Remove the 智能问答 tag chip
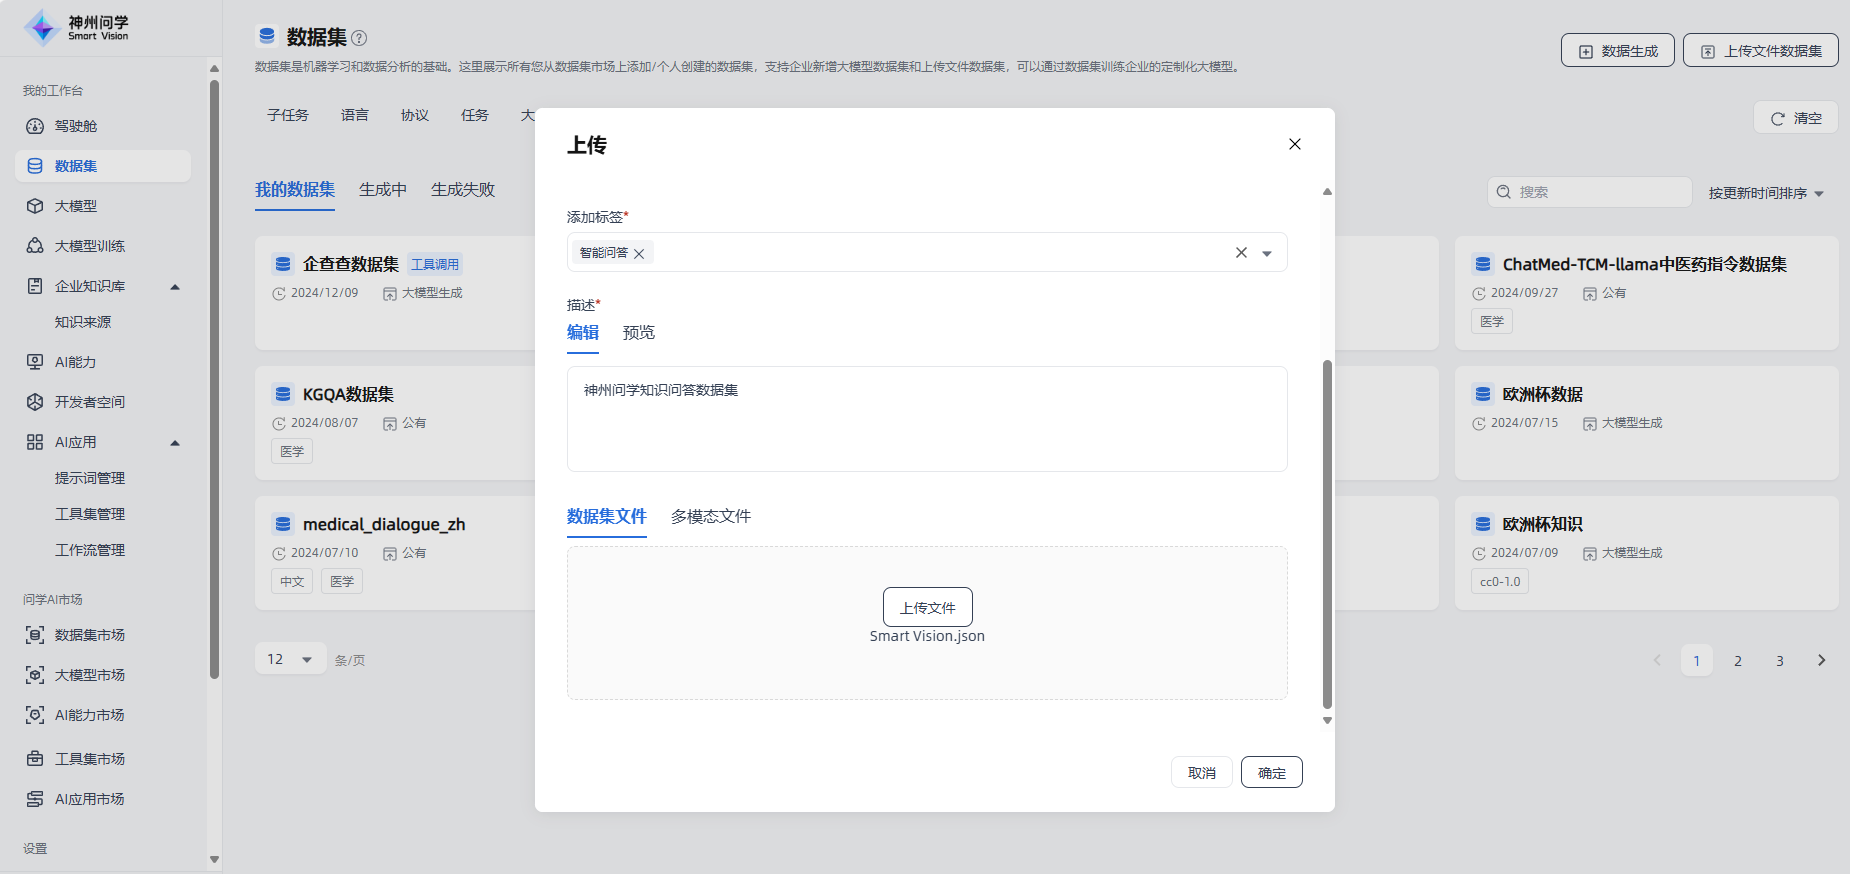 [x=639, y=254]
